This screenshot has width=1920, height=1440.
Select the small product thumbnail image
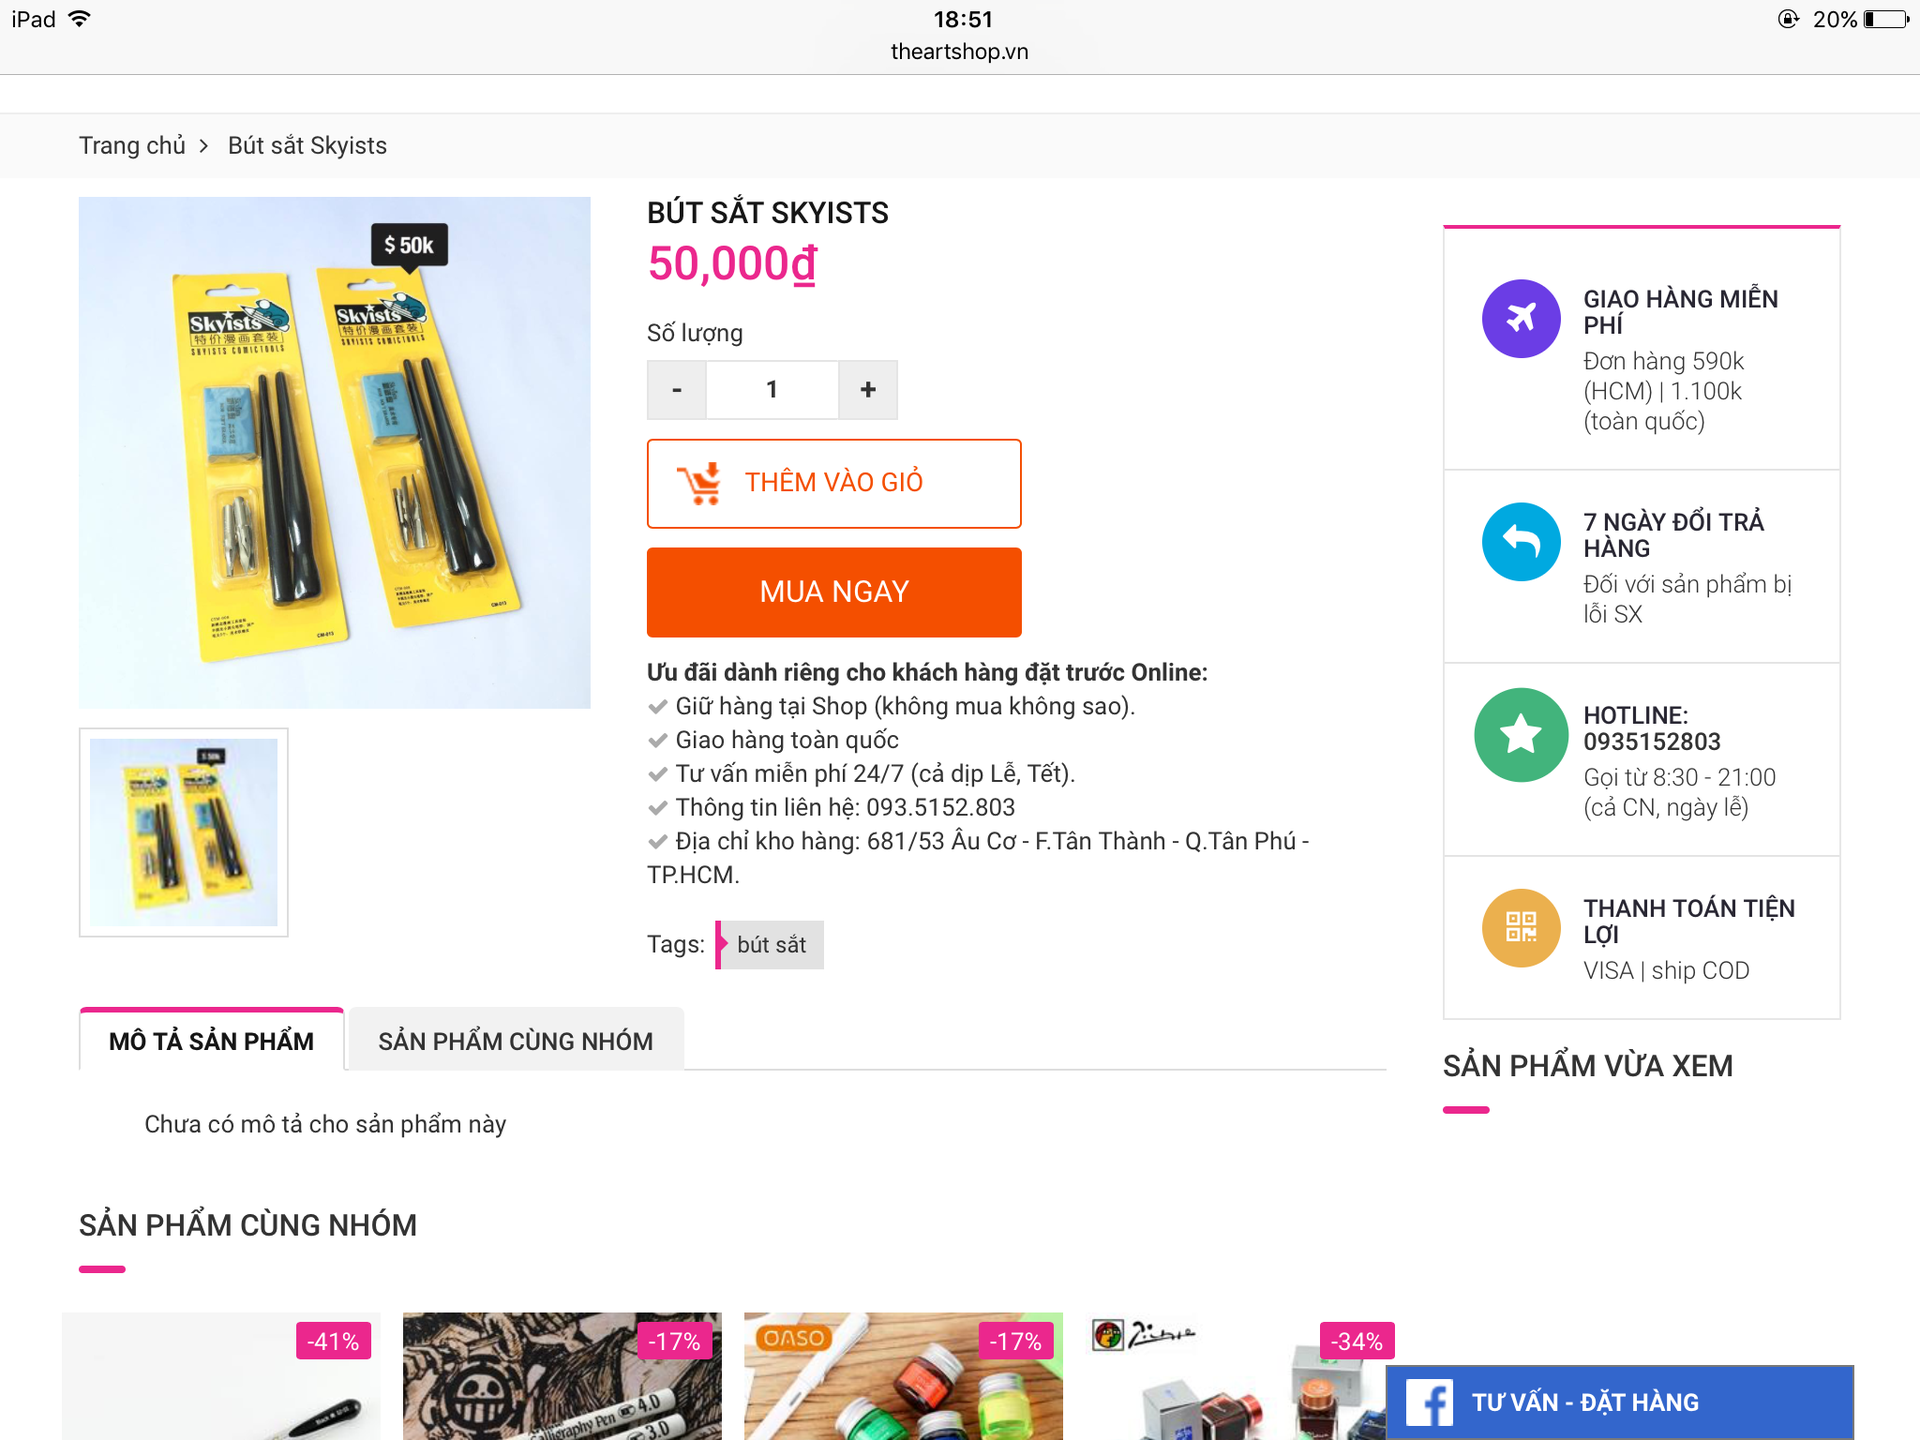pos(184,832)
